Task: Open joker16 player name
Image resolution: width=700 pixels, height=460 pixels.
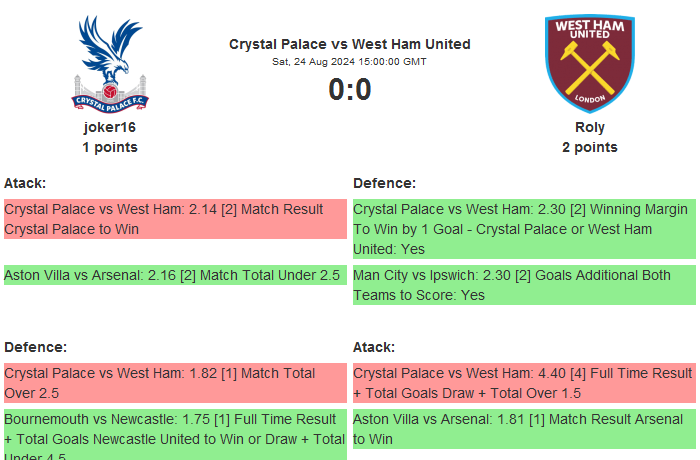Action: [x=110, y=127]
